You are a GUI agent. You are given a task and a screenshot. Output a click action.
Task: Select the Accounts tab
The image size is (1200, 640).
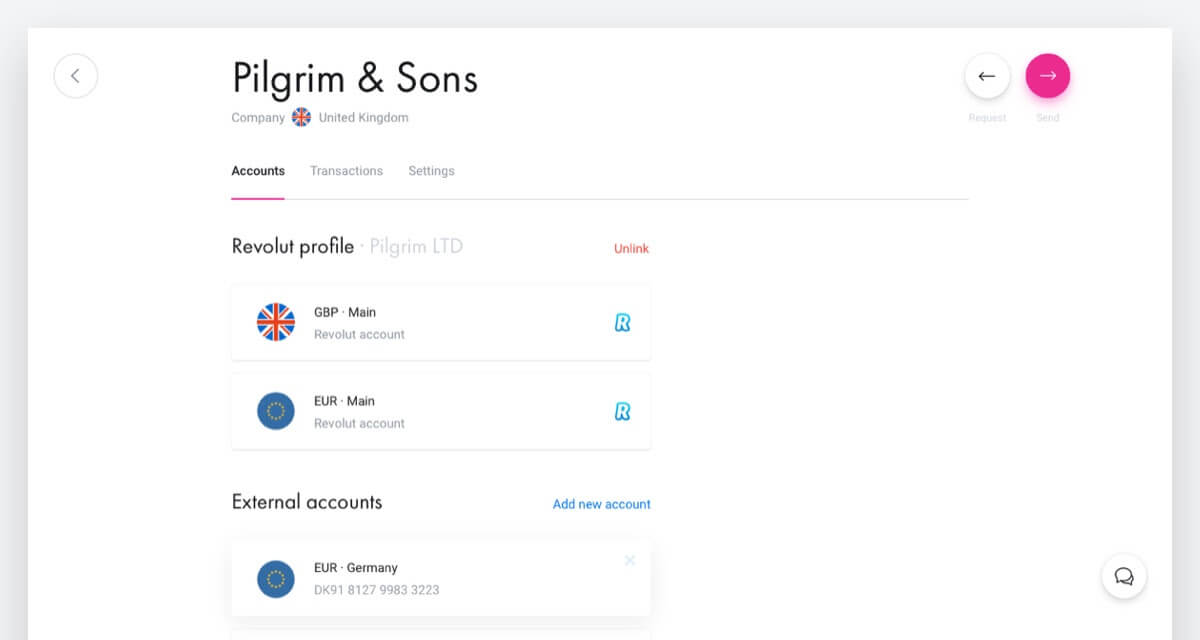tap(258, 171)
